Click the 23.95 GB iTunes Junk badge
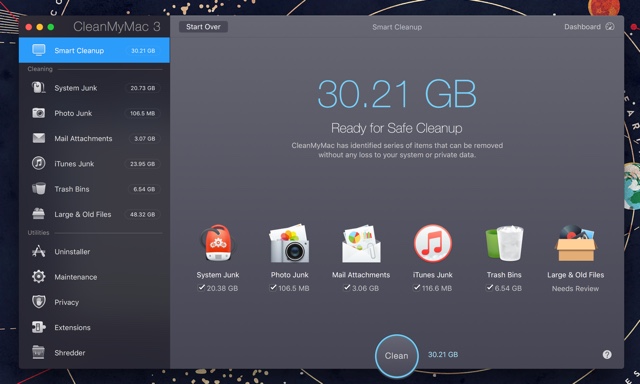The height and width of the screenshot is (384, 640). click(142, 164)
